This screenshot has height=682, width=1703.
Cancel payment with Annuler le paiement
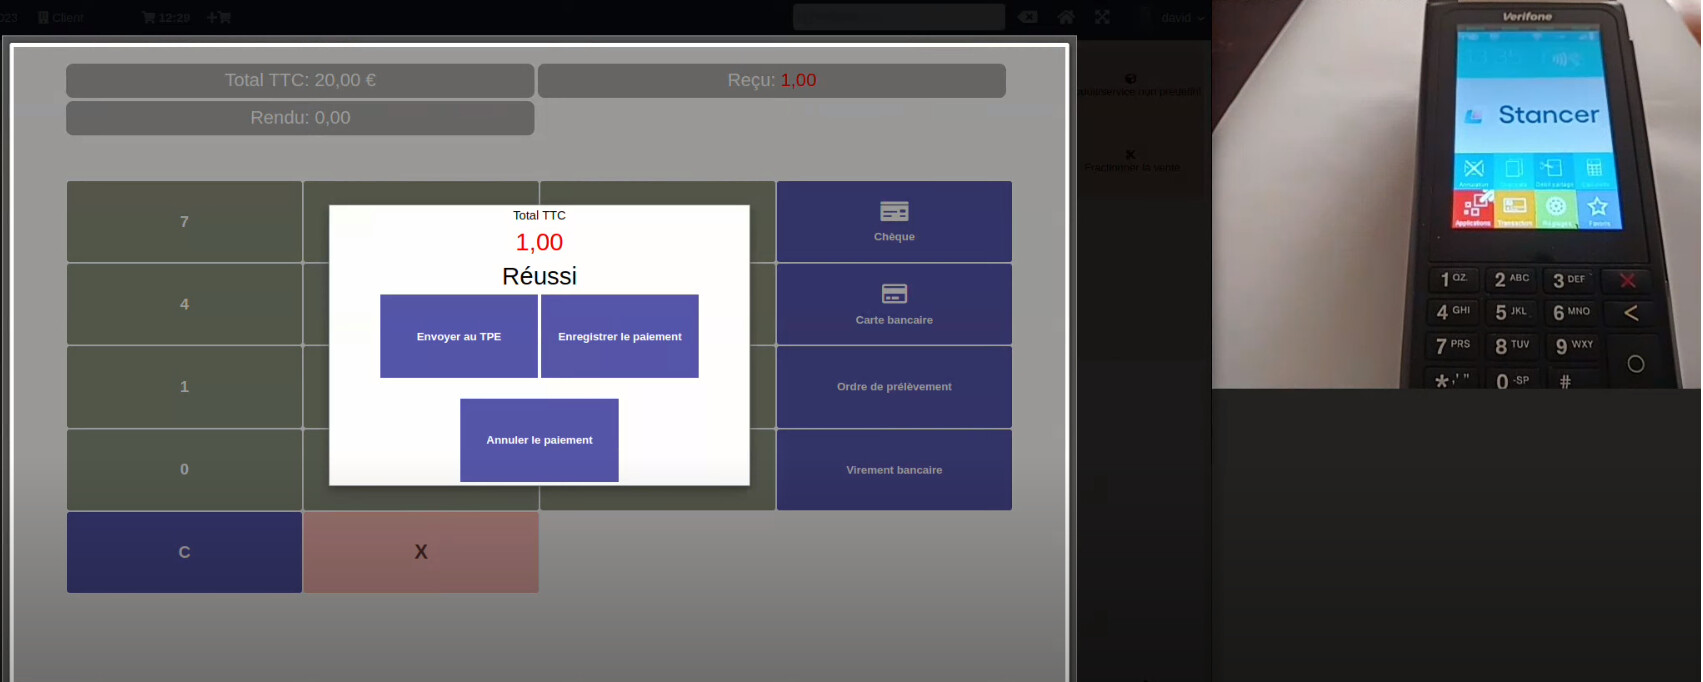tap(539, 440)
